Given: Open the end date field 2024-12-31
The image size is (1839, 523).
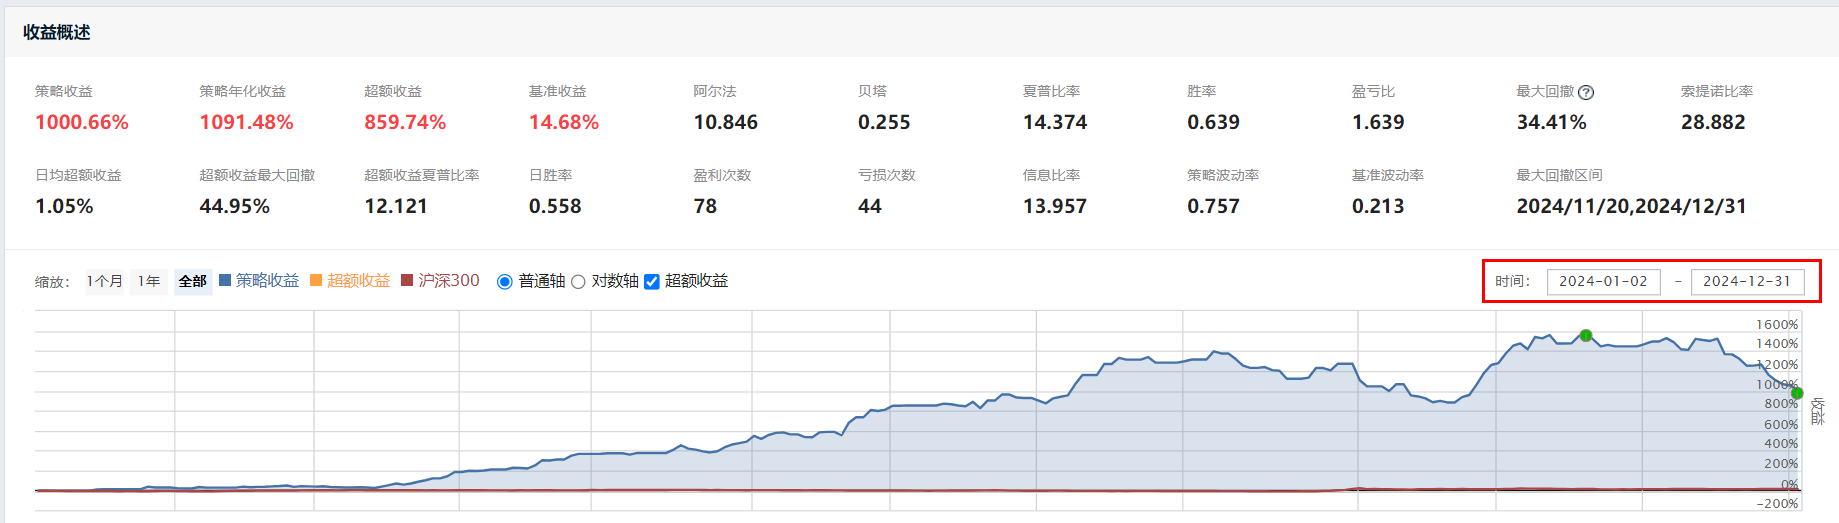Looking at the screenshot, I should click(1747, 281).
